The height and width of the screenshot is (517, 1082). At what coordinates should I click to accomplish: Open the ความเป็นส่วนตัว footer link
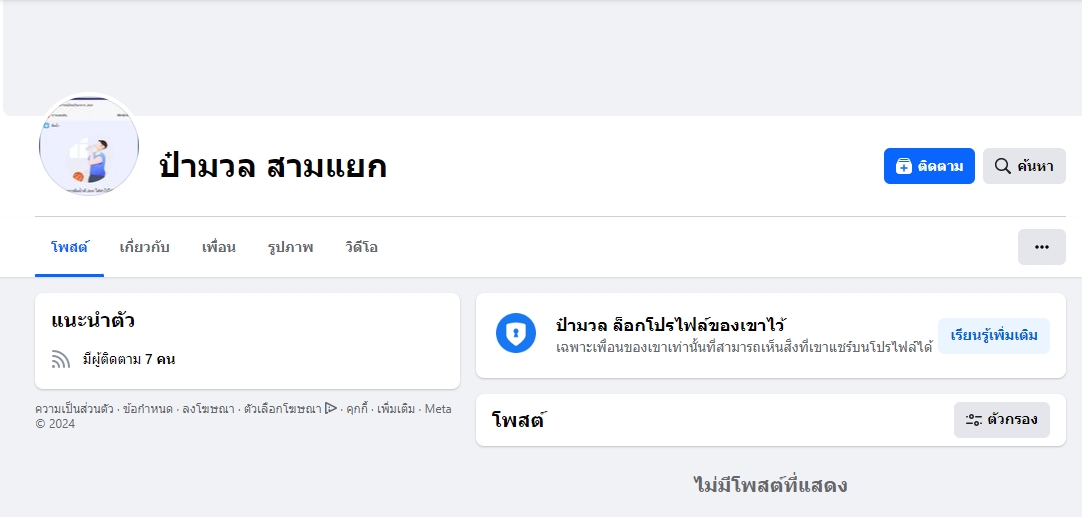point(74,409)
